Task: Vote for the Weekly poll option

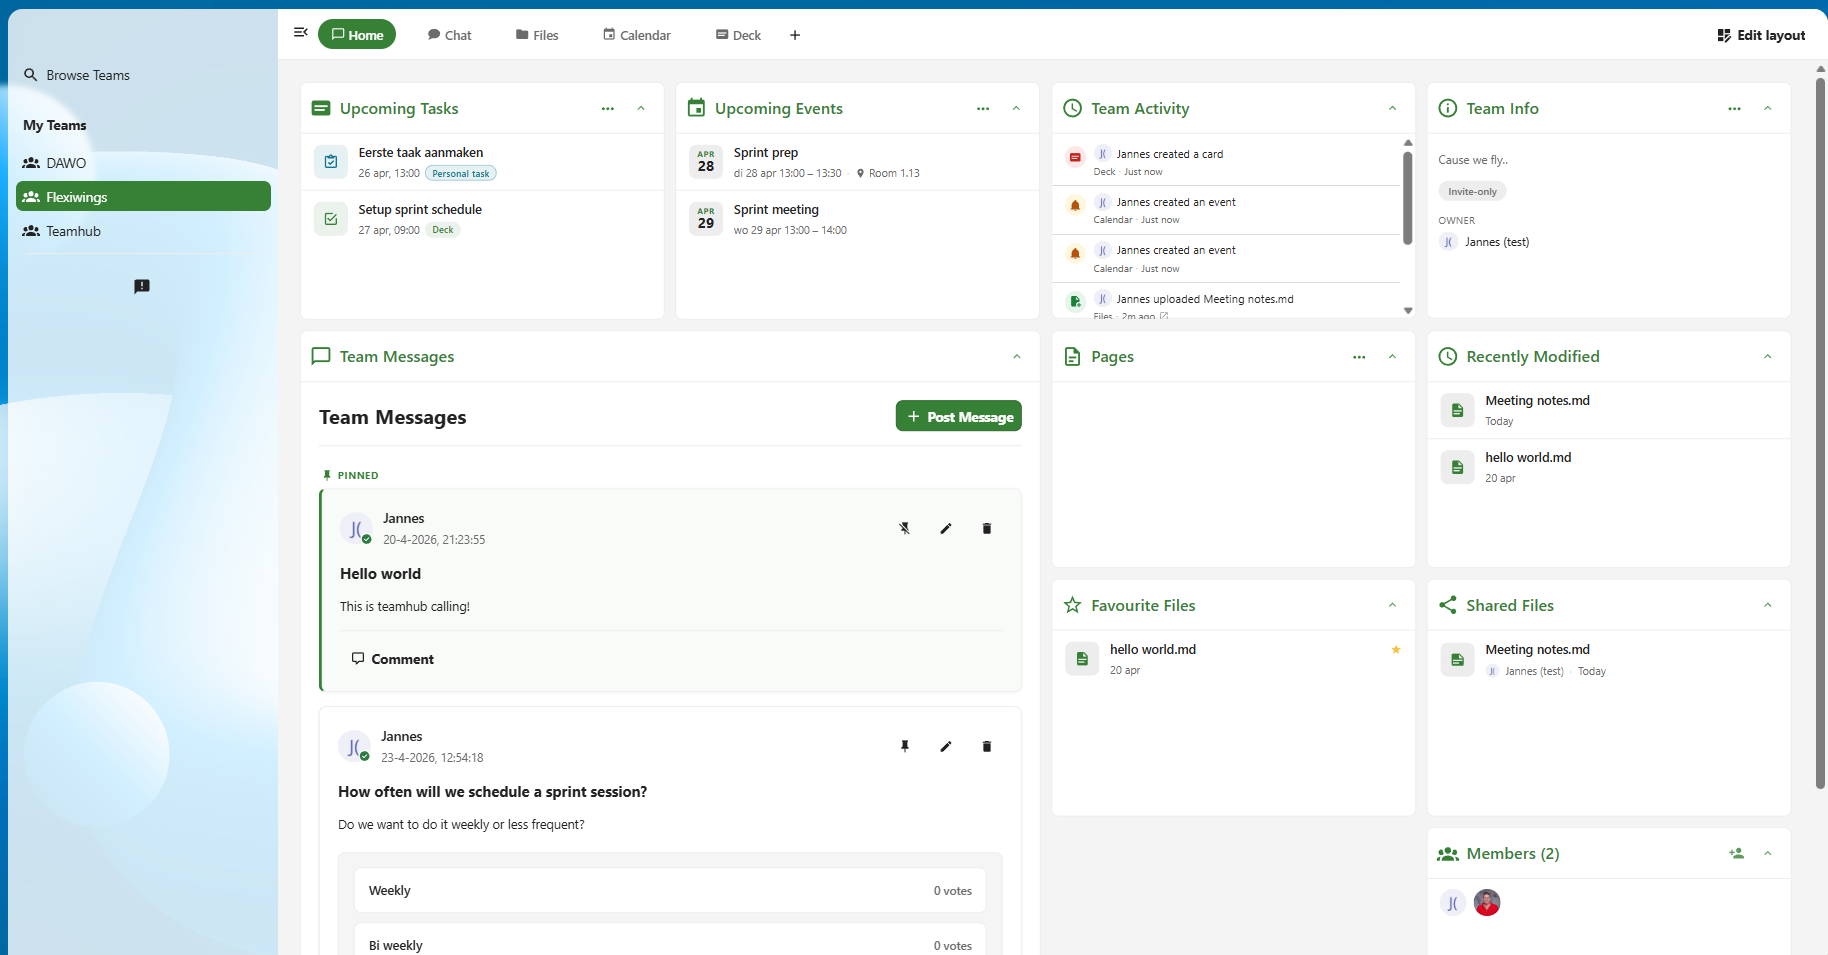Action: point(669,890)
